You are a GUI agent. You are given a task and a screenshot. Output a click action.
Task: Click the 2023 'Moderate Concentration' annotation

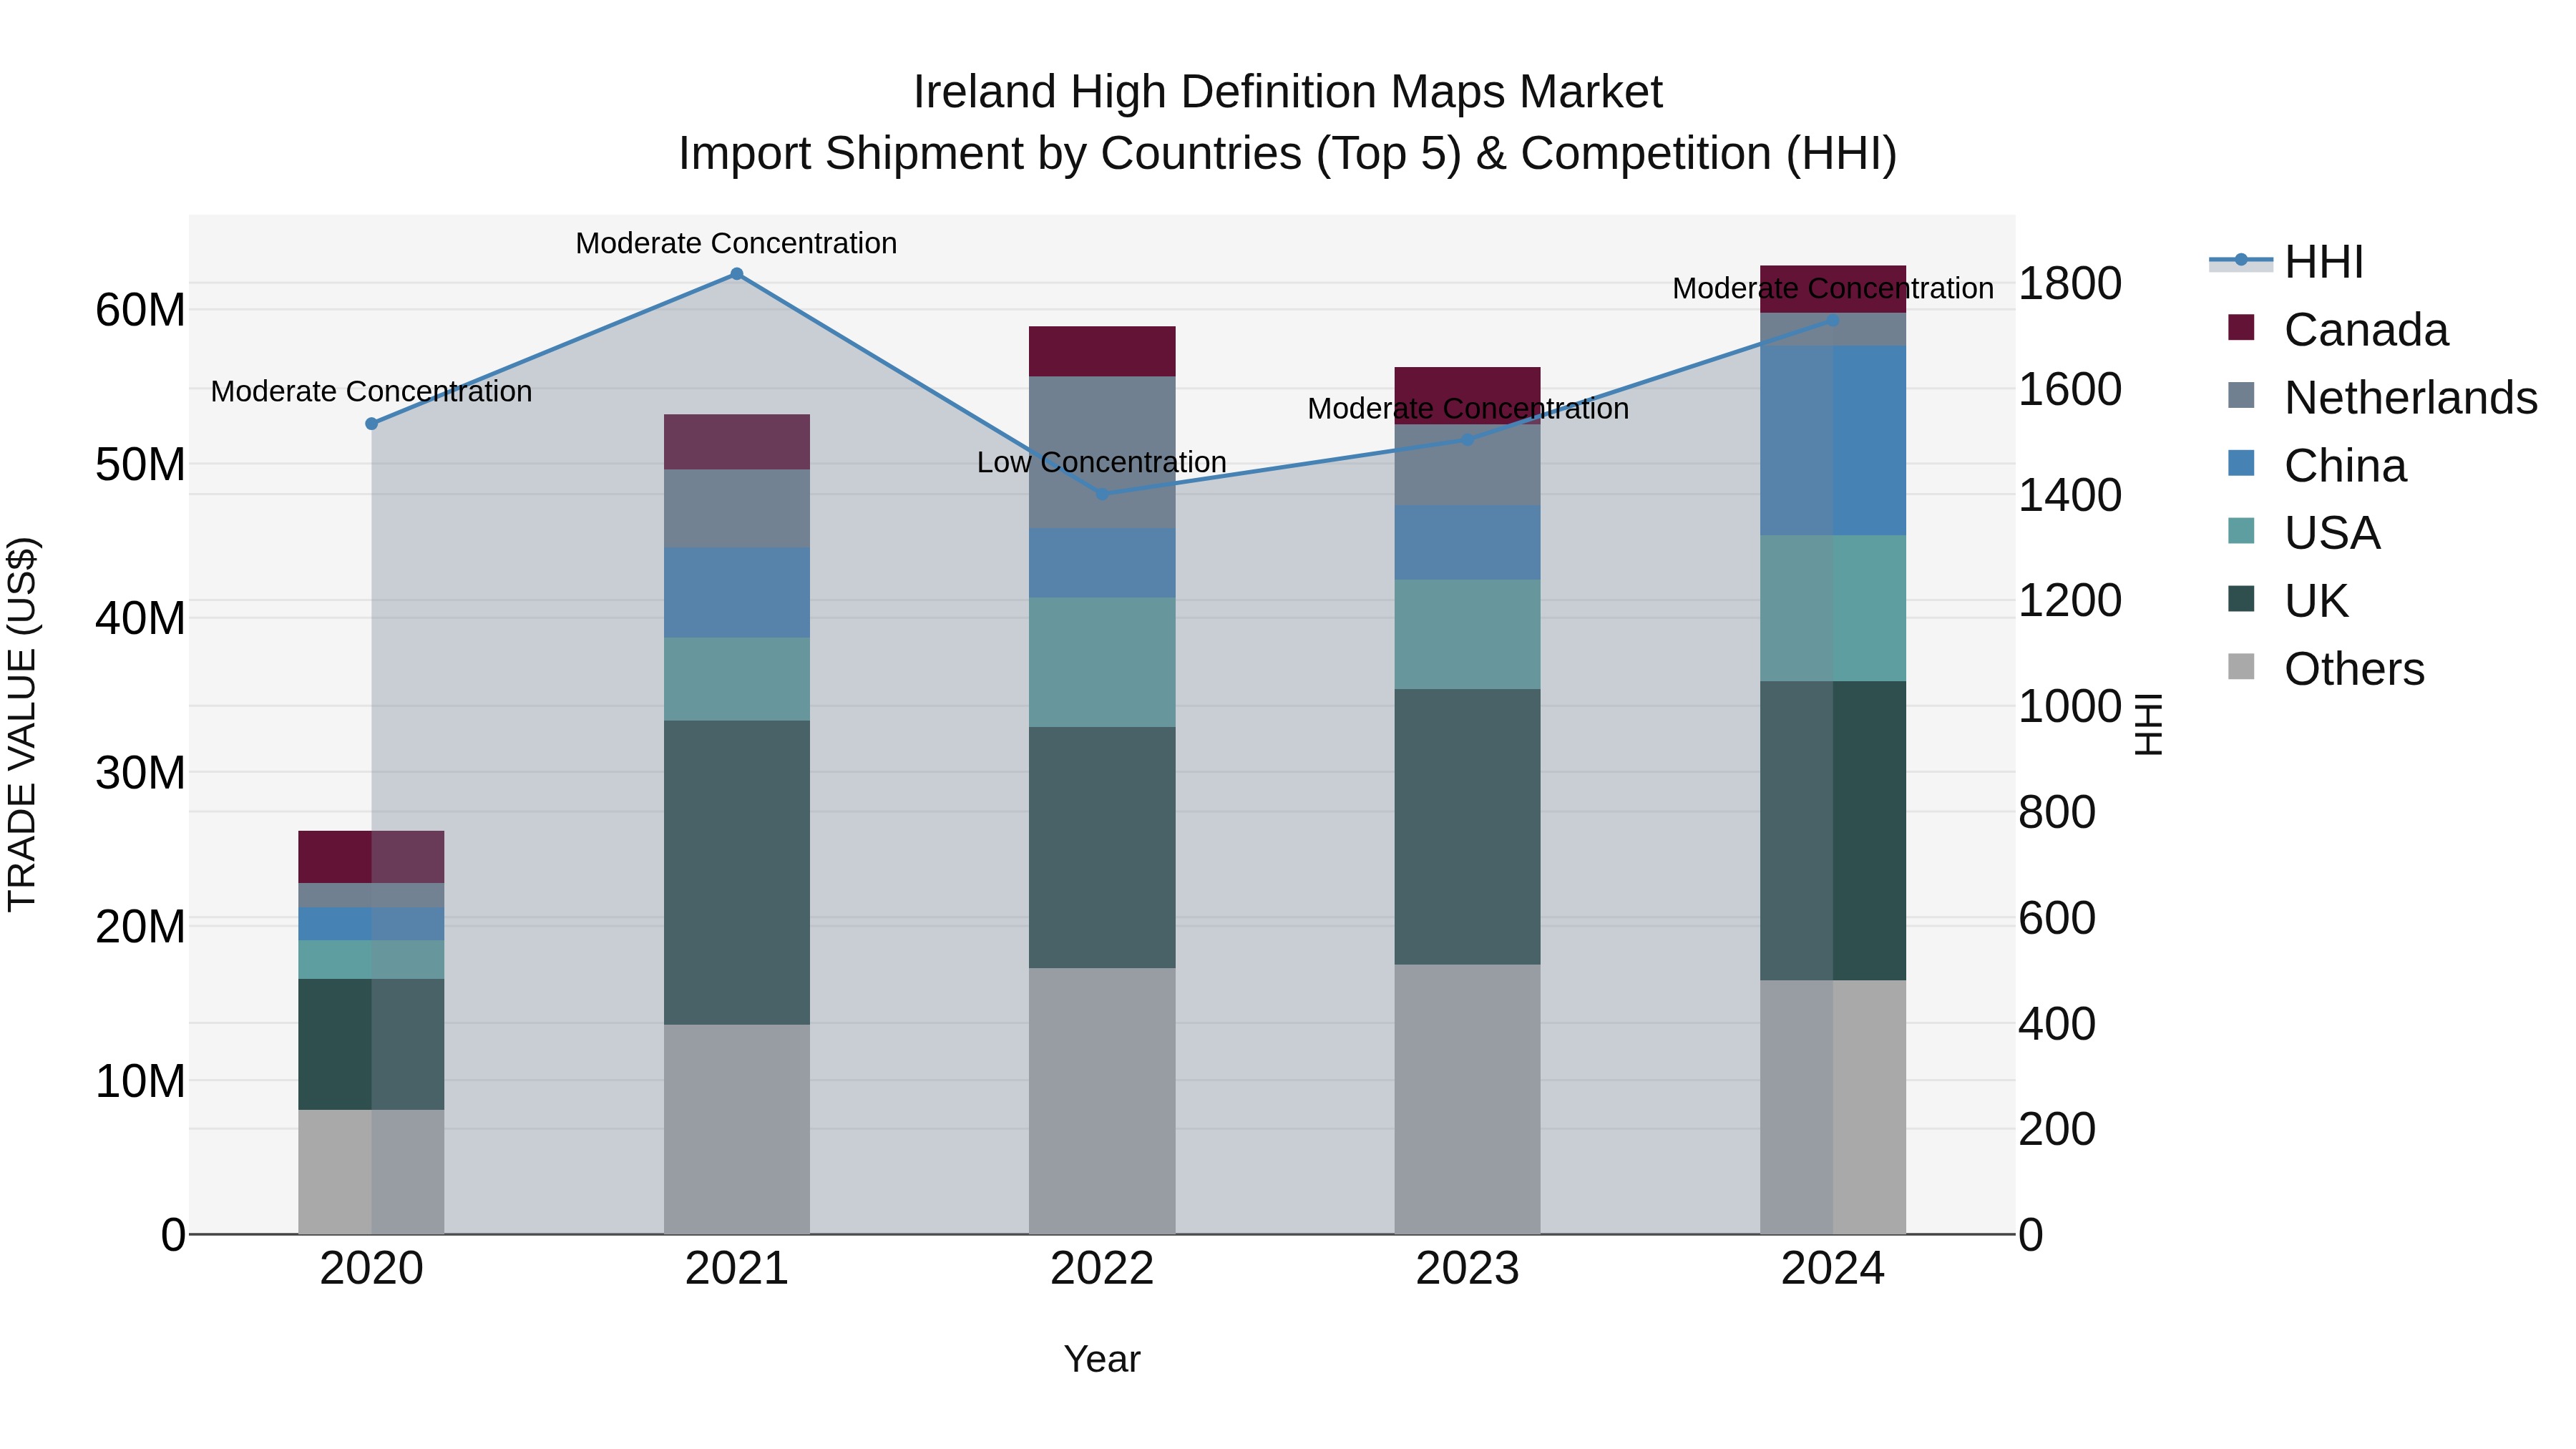(1468, 408)
